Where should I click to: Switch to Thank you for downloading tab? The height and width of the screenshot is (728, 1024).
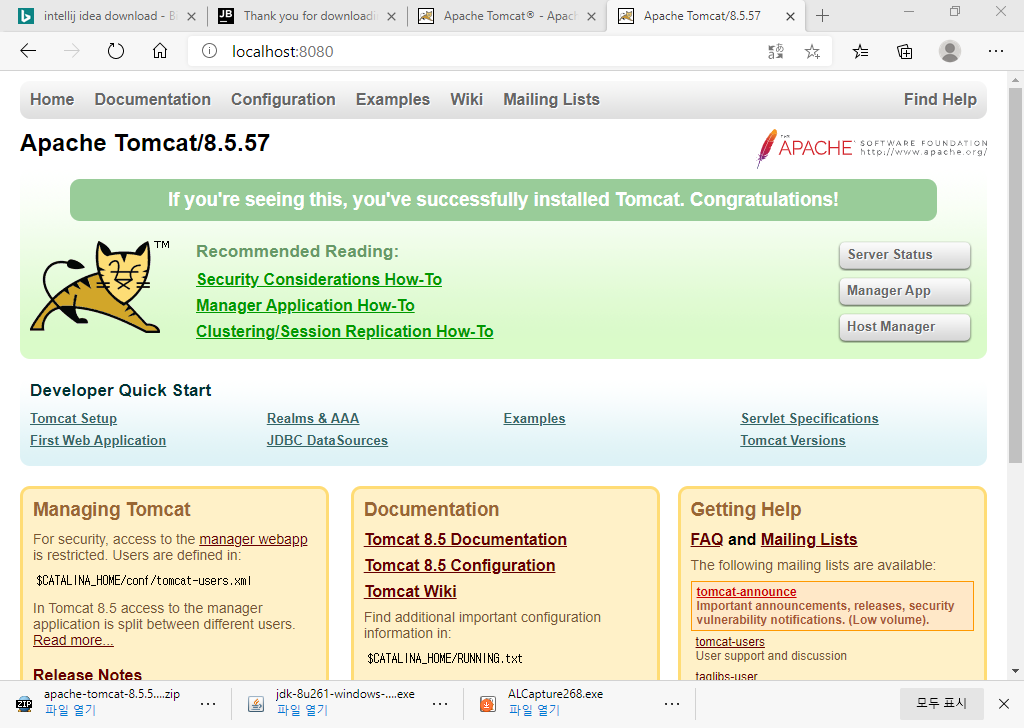click(x=307, y=16)
